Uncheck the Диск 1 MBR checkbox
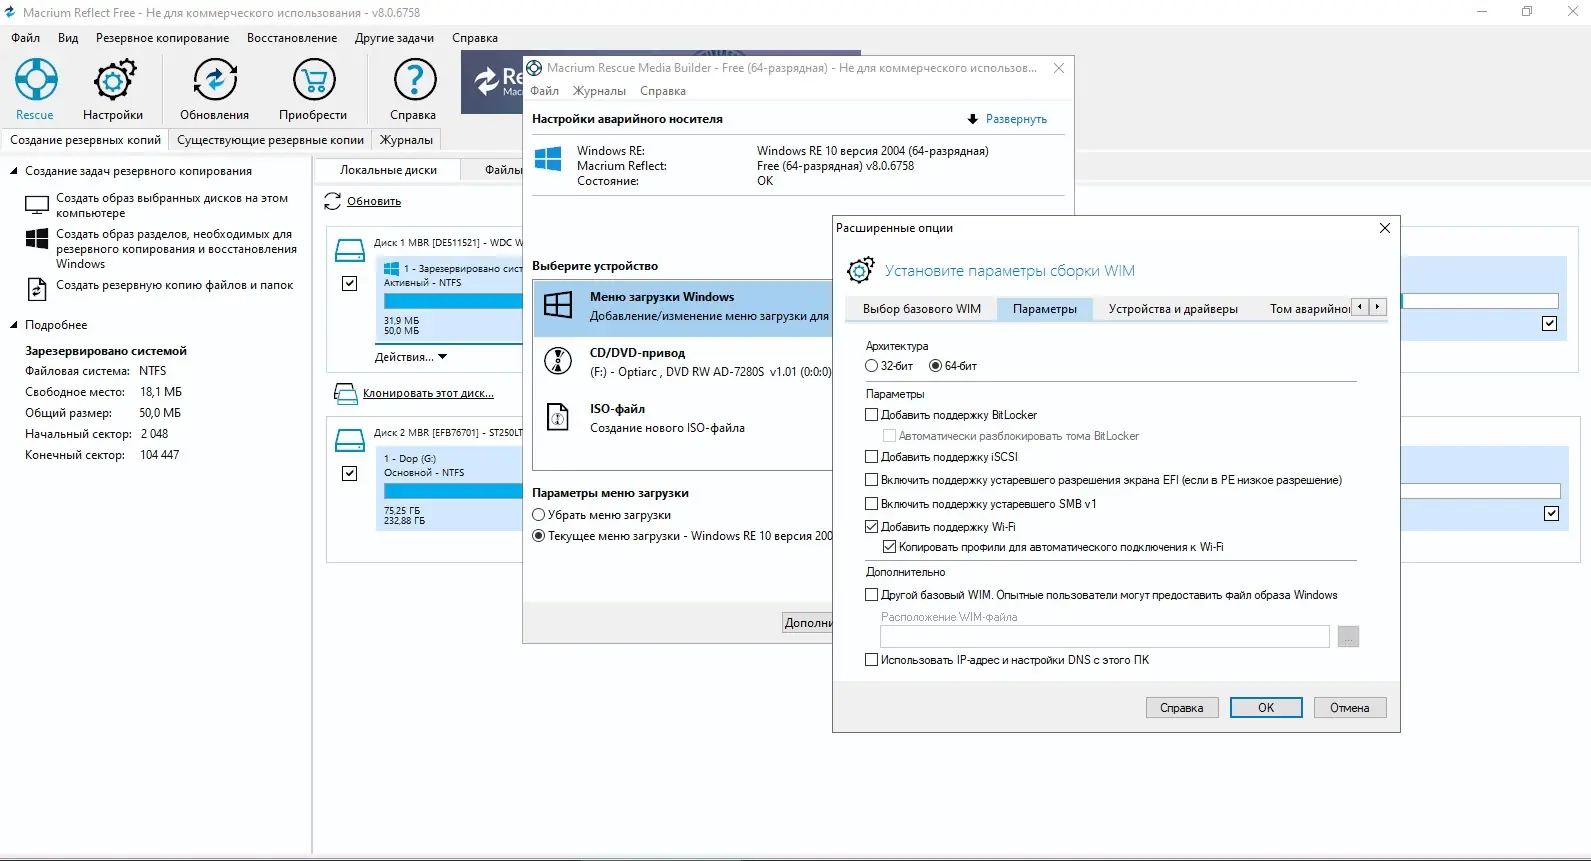 pyautogui.click(x=349, y=283)
